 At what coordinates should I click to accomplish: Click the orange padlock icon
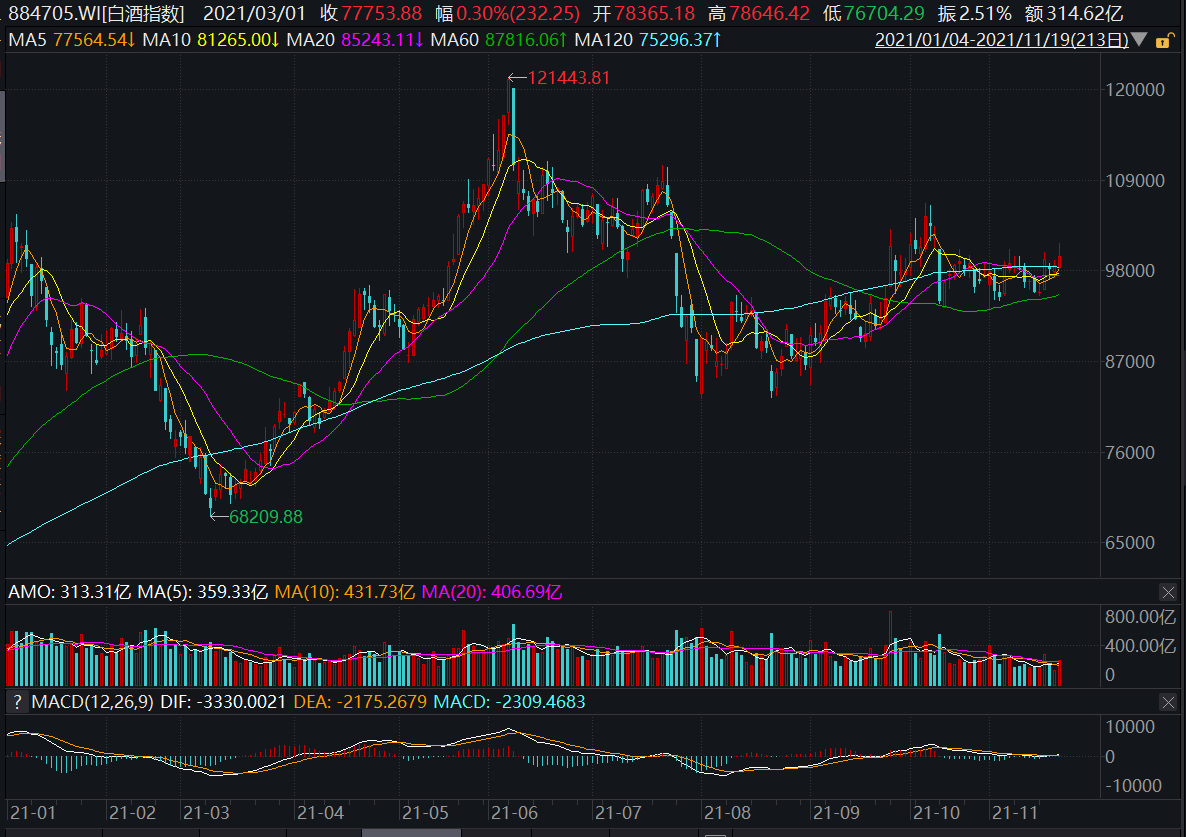click(x=1163, y=41)
